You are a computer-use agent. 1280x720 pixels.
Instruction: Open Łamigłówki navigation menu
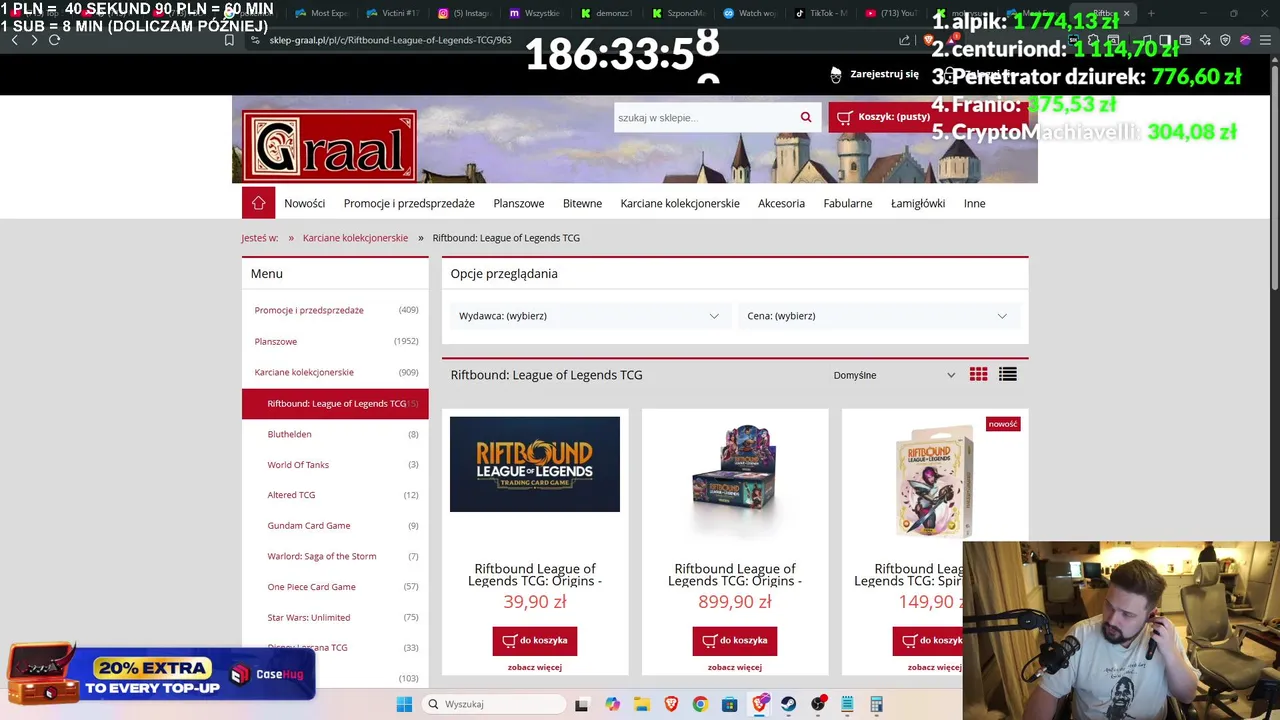point(918,203)
